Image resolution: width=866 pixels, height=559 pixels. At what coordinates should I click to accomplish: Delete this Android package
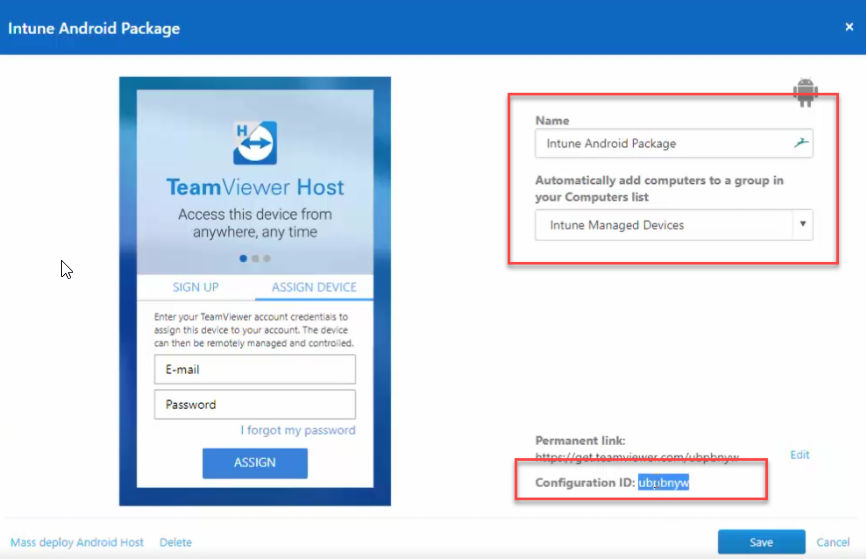176,542
